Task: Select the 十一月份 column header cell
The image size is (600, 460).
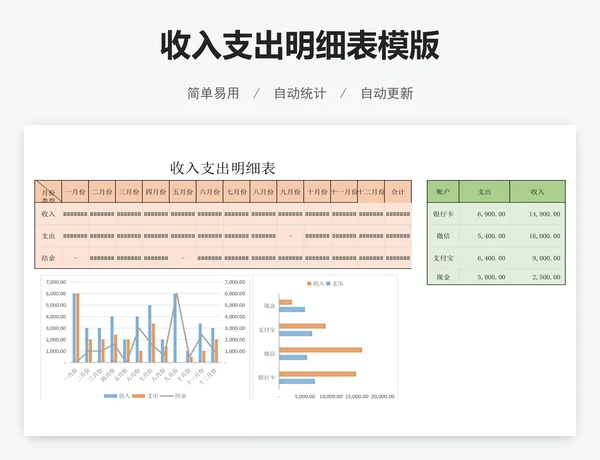Action: pyautogui.click(x=344, y=192)
